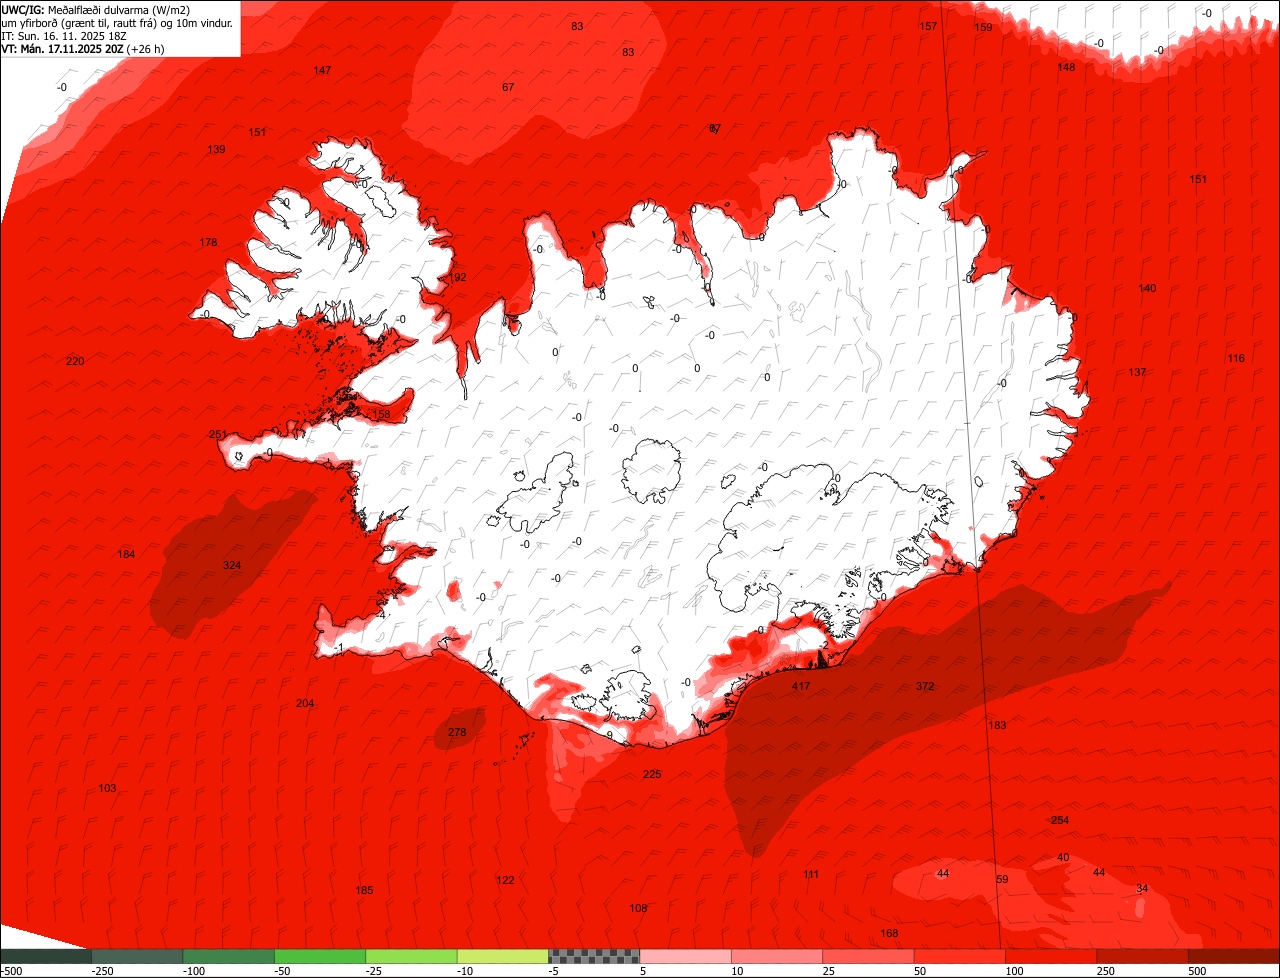Click legend color segment between 250 and 500
The height and width of the screenshot is (978, 1280).
[x=1143, y=956]
